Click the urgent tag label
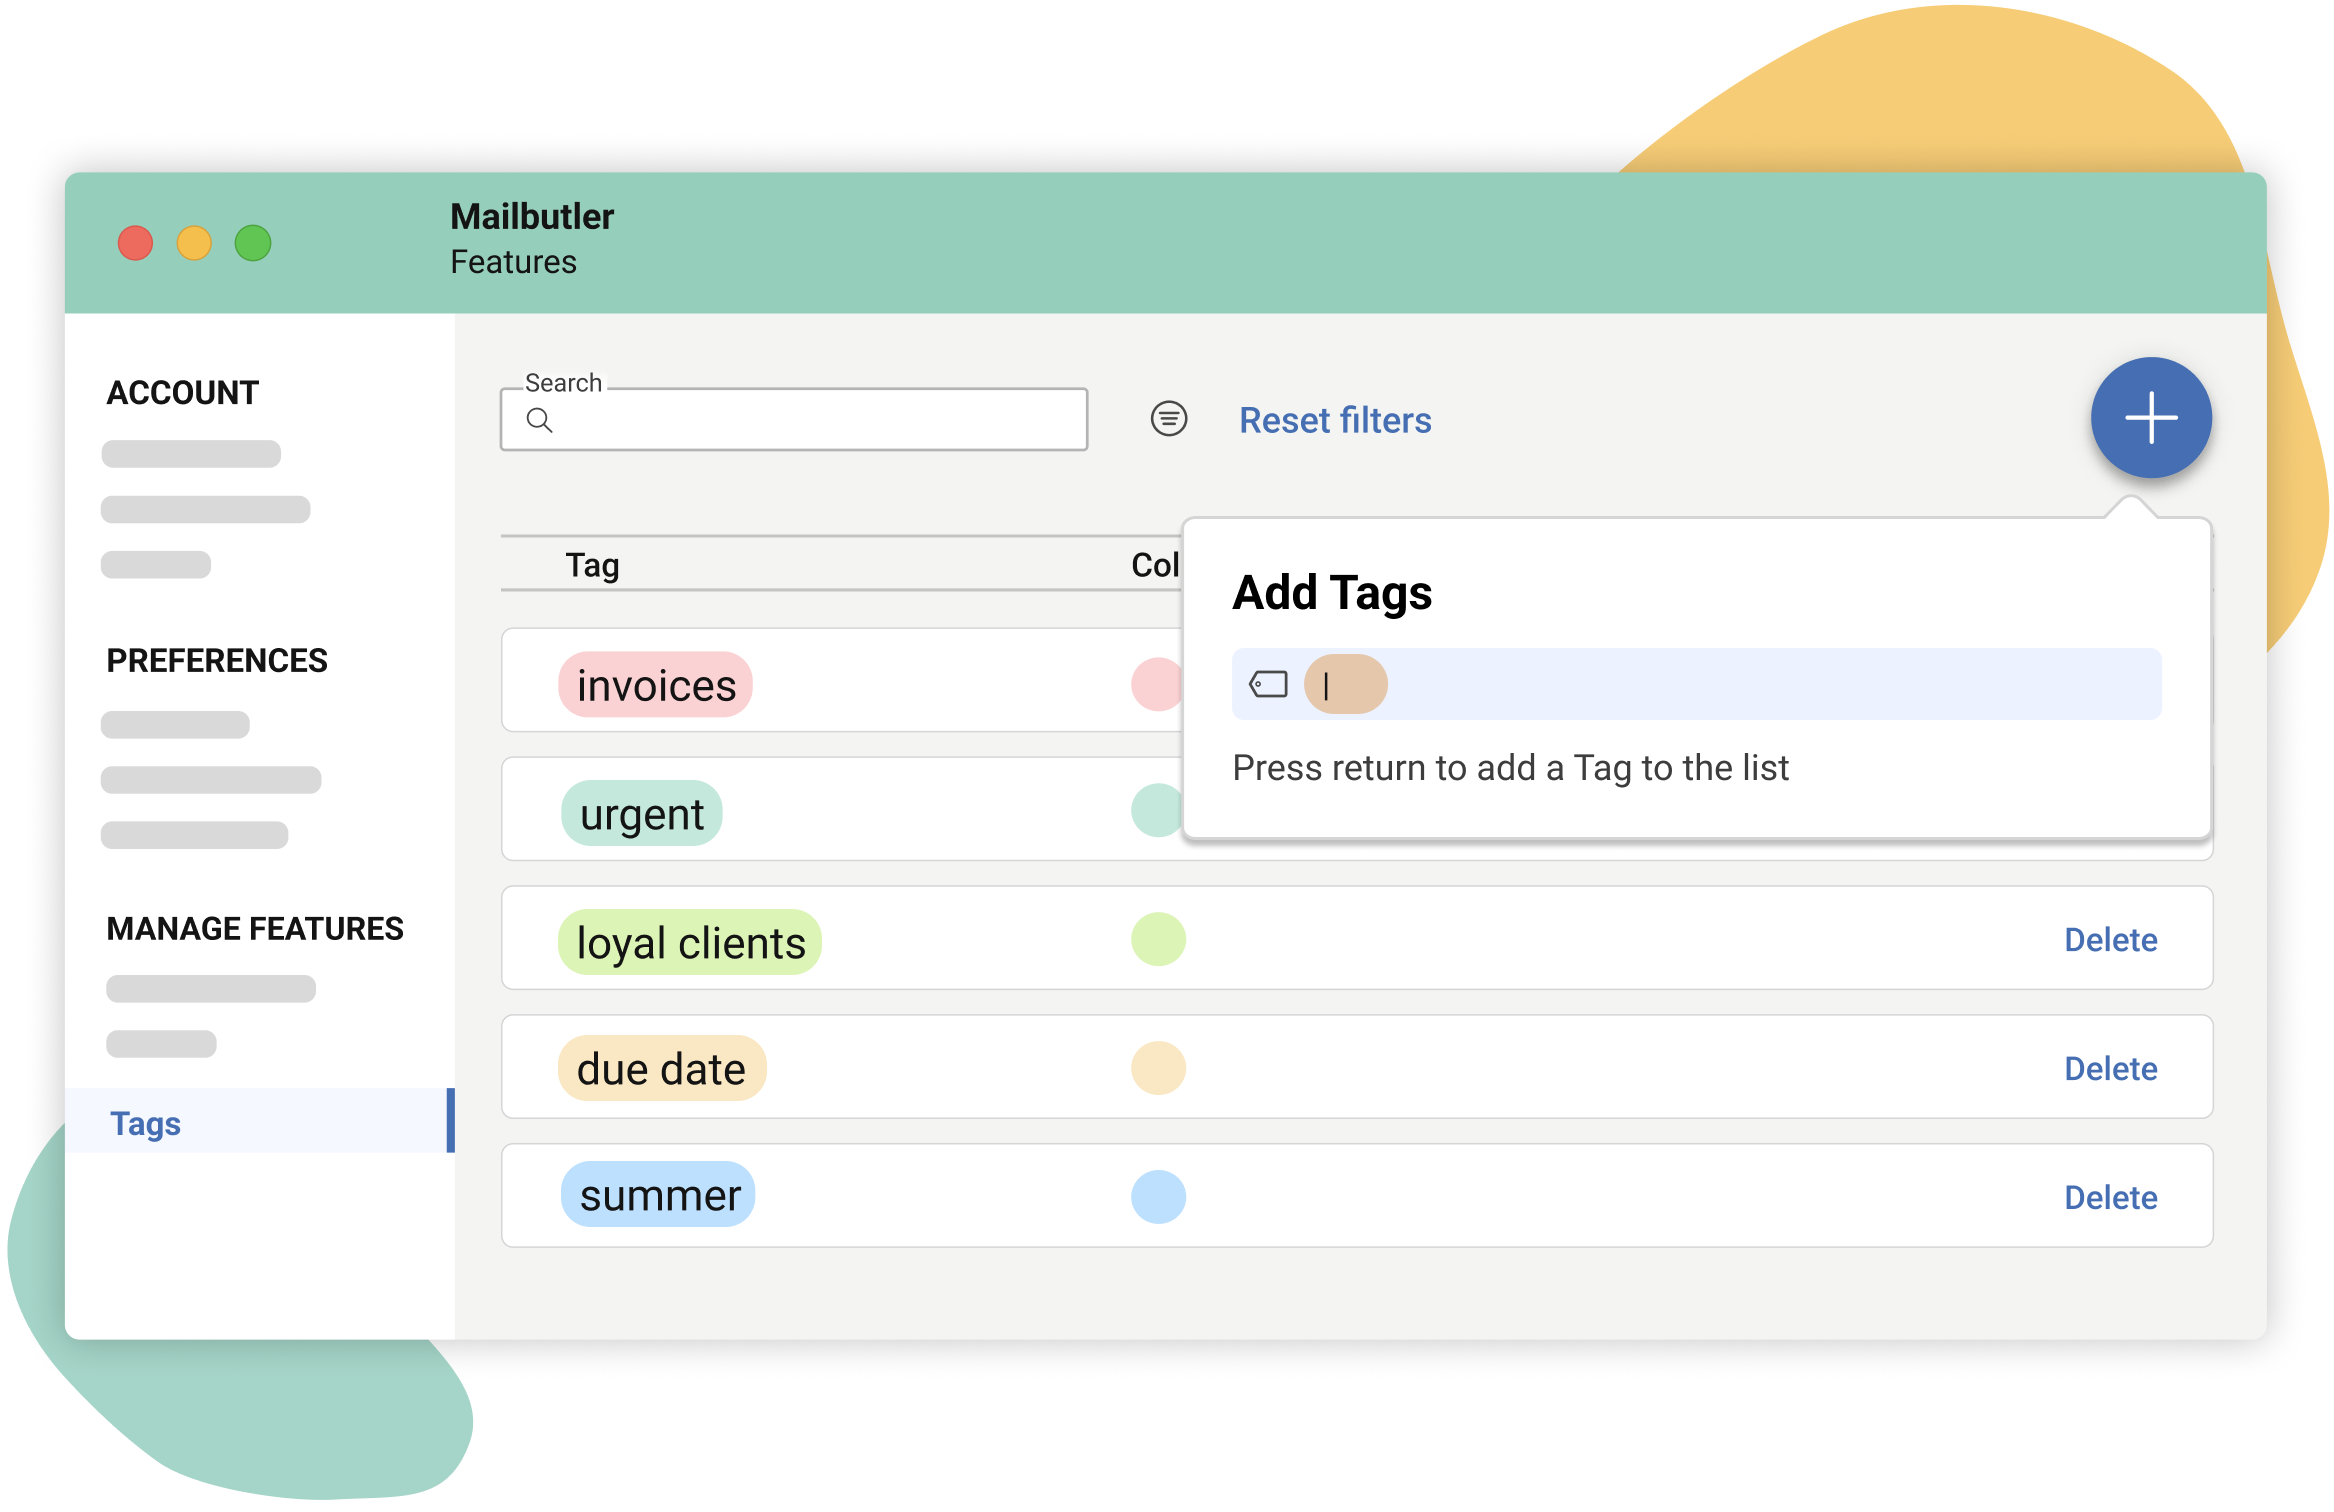This screenshot has height=1512, width=2334. point(641,813)
